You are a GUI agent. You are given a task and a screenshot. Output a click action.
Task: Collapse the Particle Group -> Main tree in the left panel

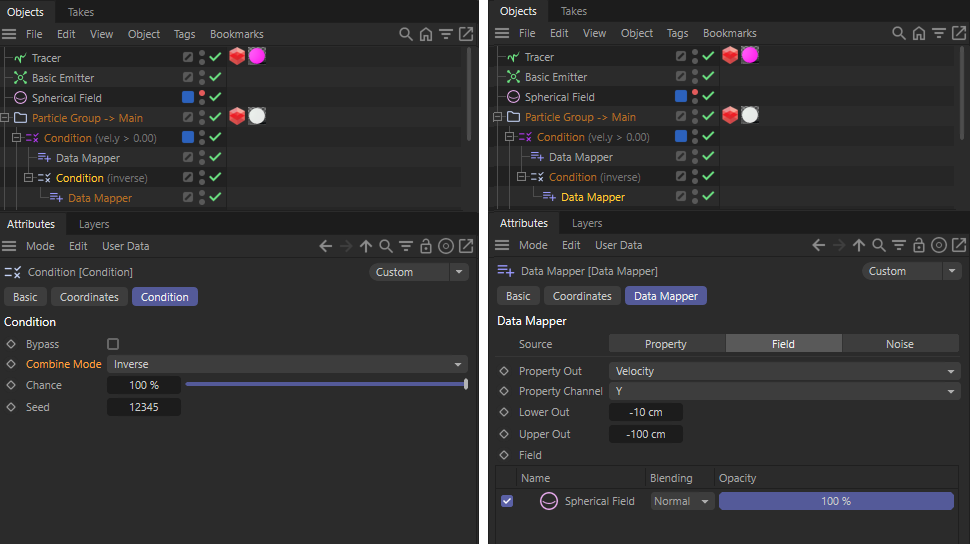tap(5, 118)
